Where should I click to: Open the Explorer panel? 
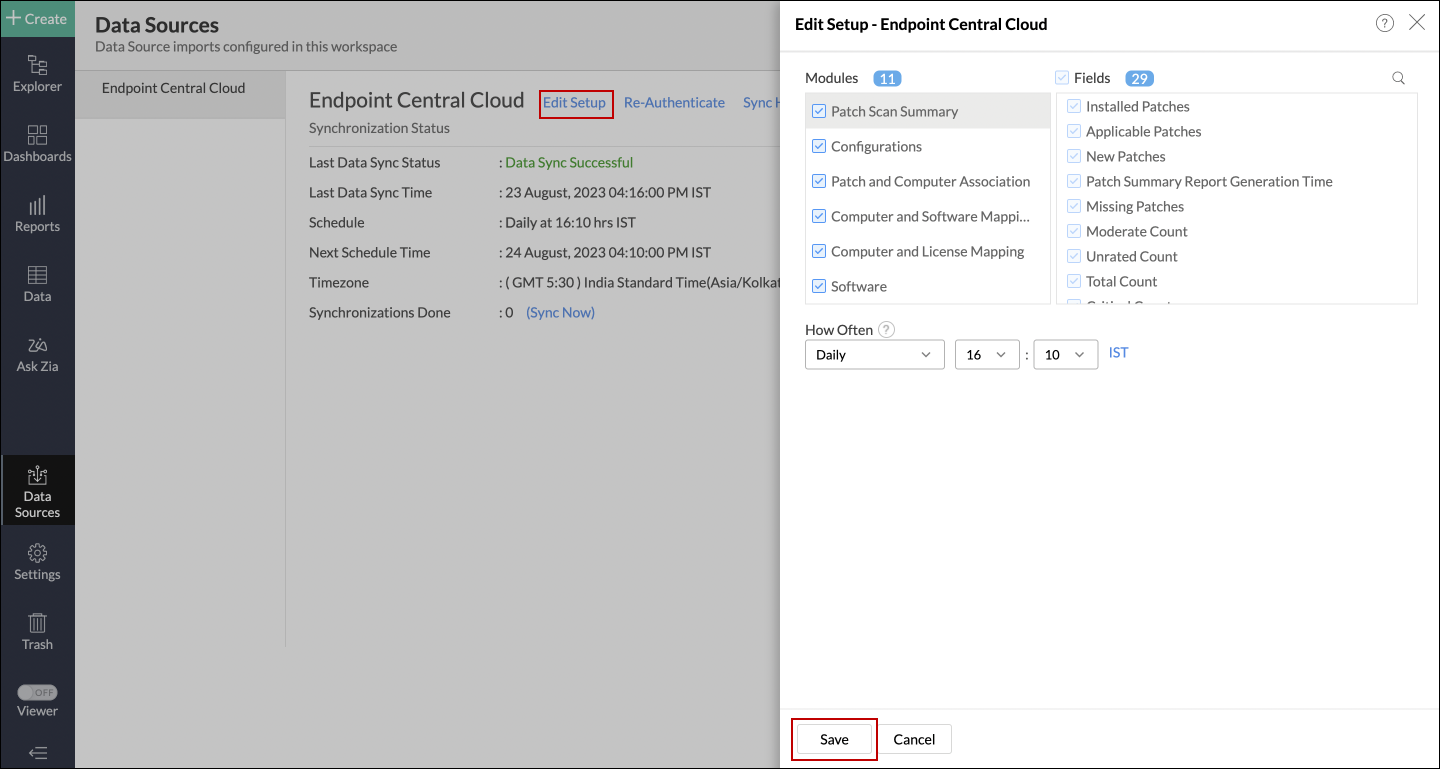point(38,72)
